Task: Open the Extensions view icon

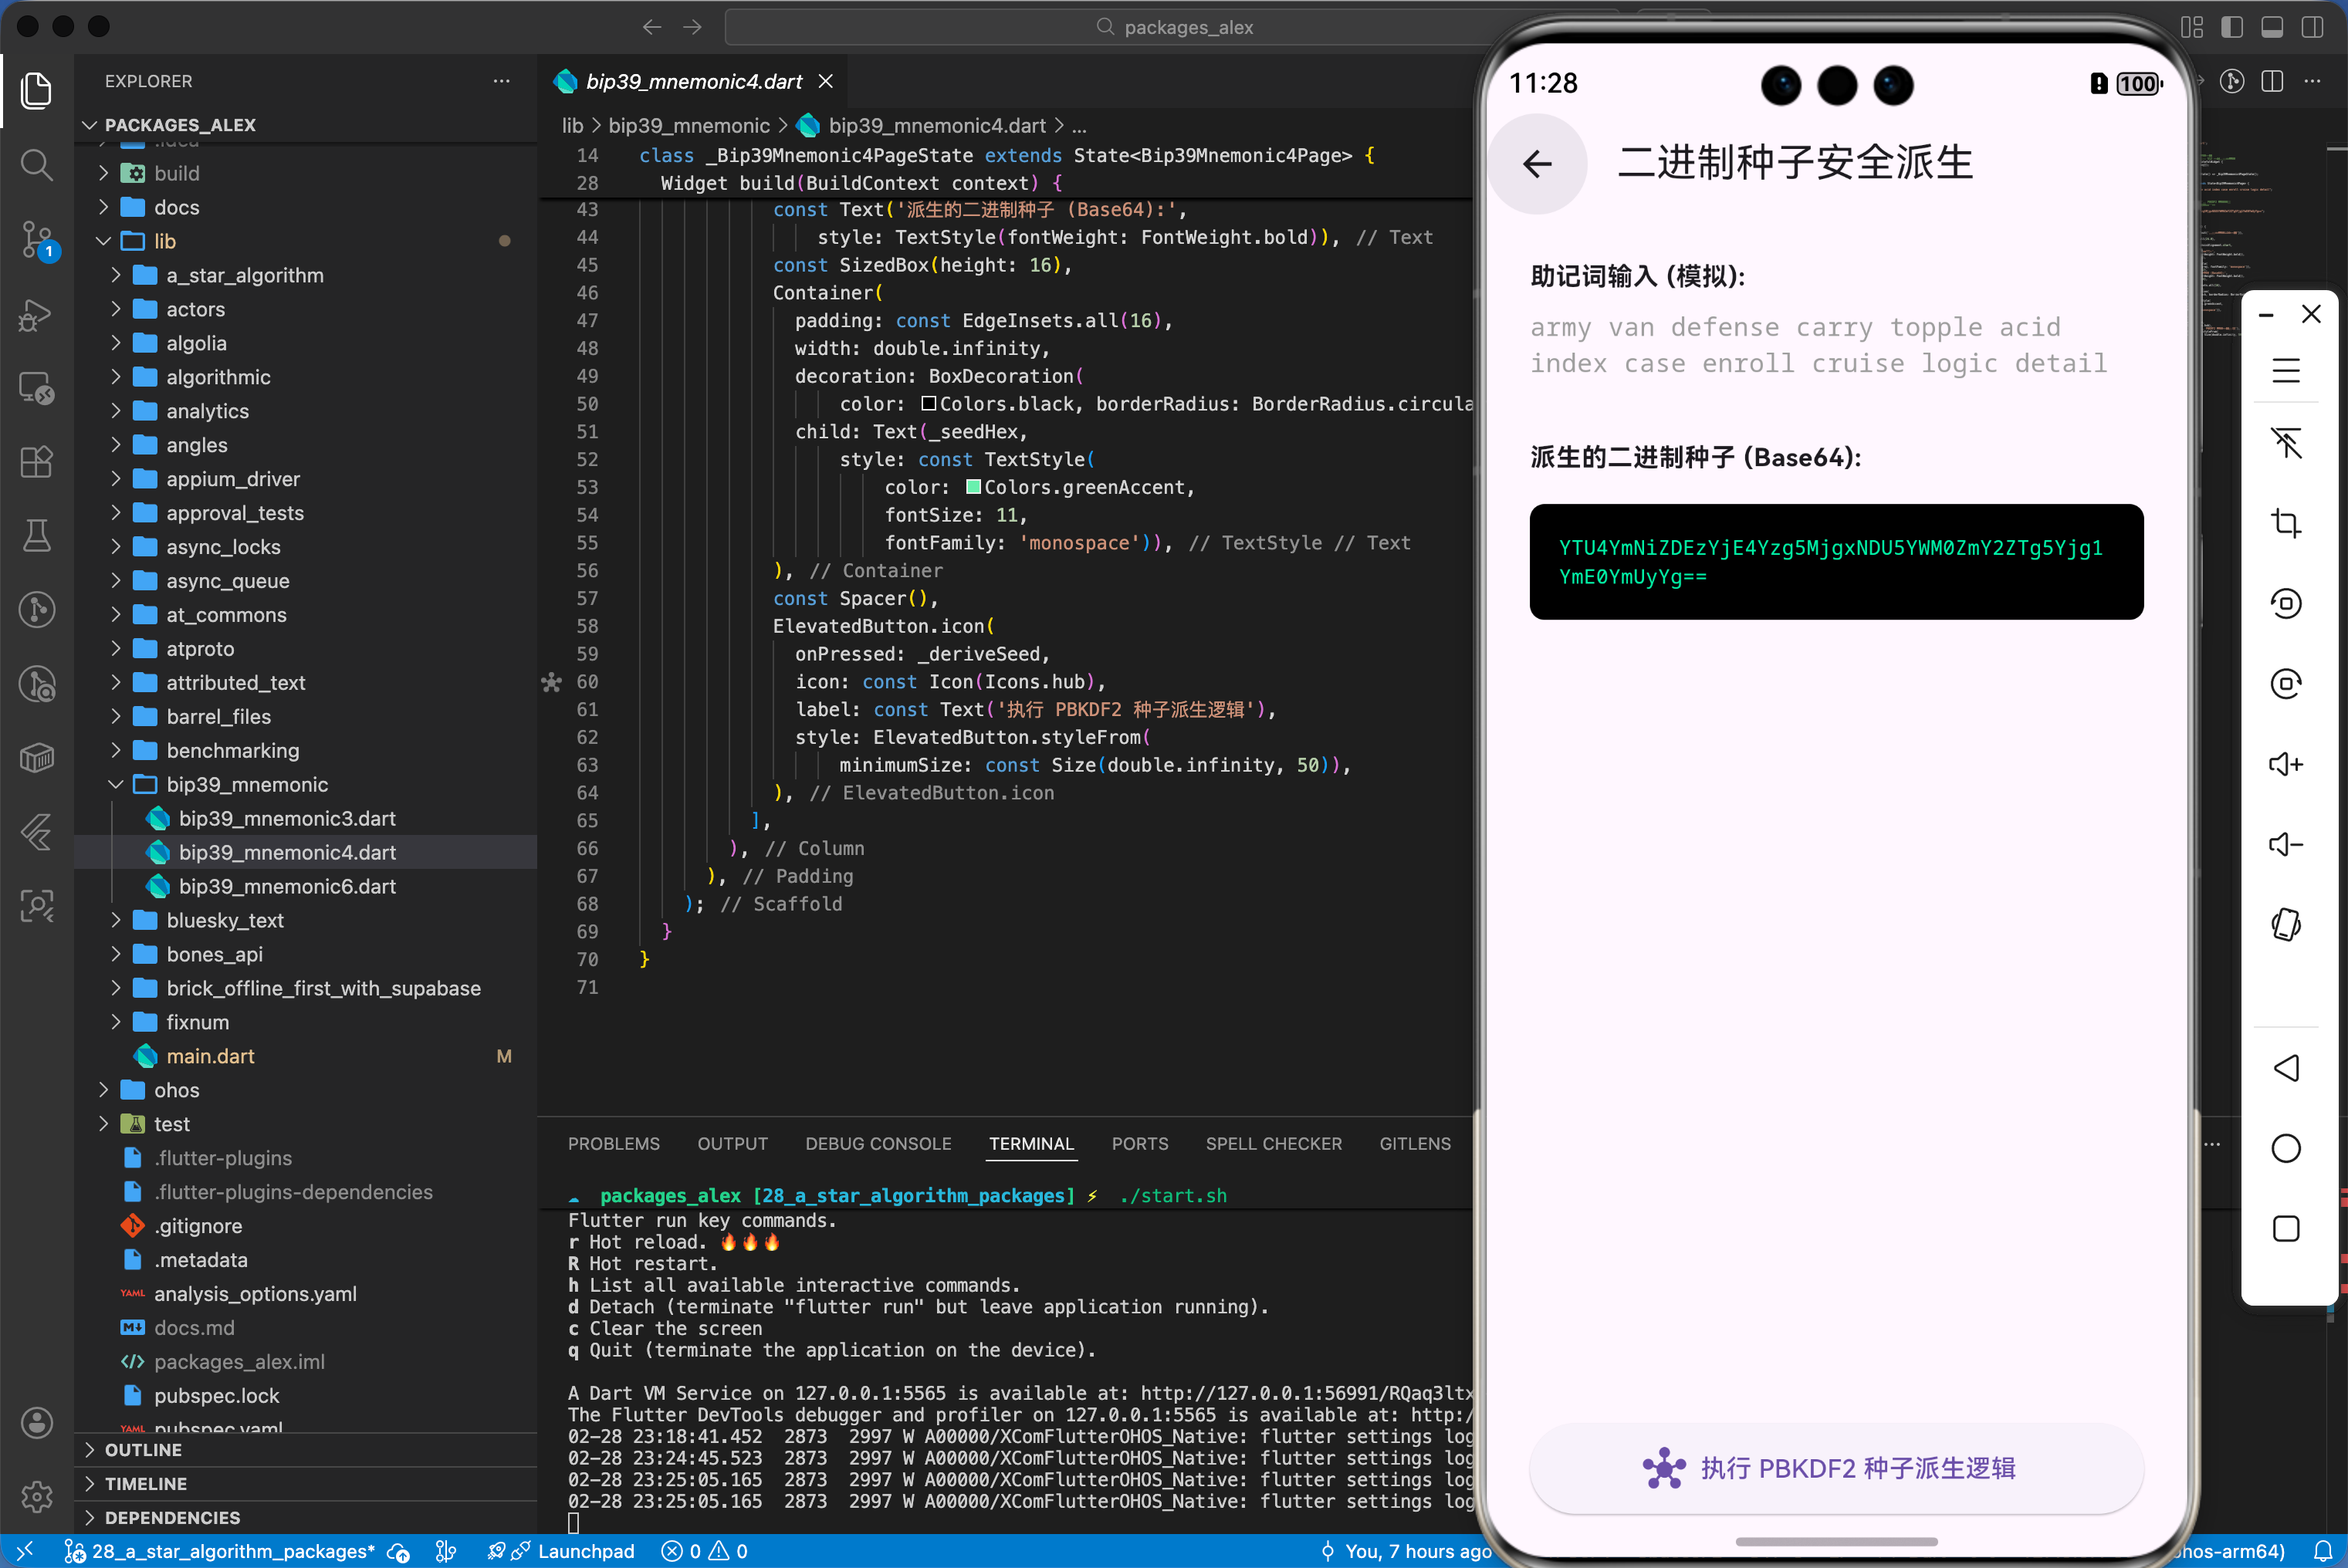Action: point(37,462)
